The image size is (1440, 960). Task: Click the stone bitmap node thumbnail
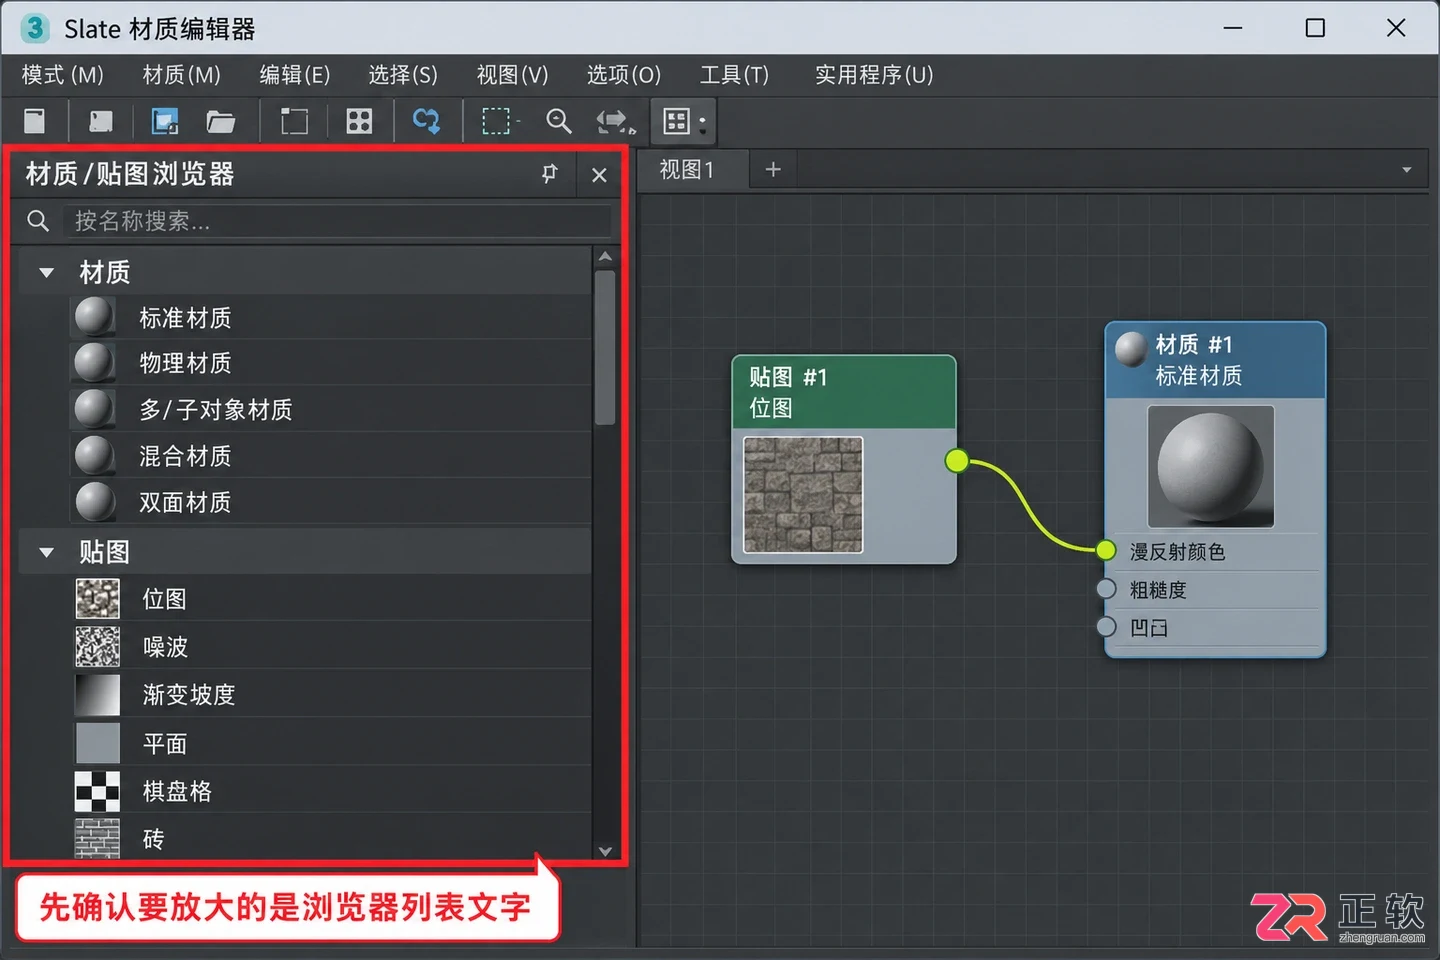[803, 494]
